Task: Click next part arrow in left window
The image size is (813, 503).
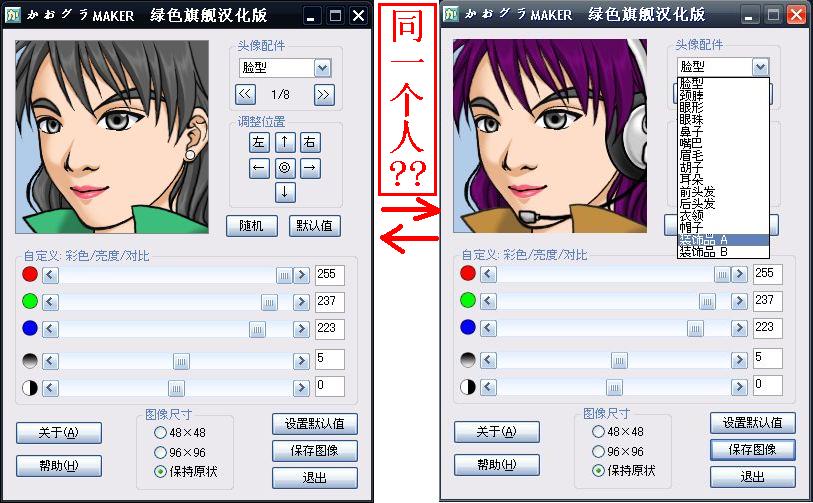Action: pyautogui.click(x=324, y=95)
